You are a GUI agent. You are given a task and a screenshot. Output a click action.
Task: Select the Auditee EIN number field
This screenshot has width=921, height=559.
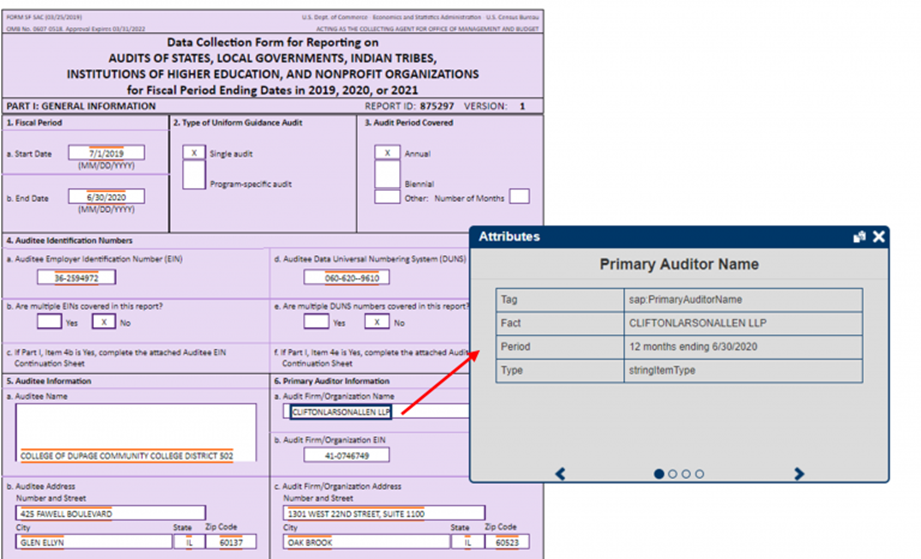point(76,277)
